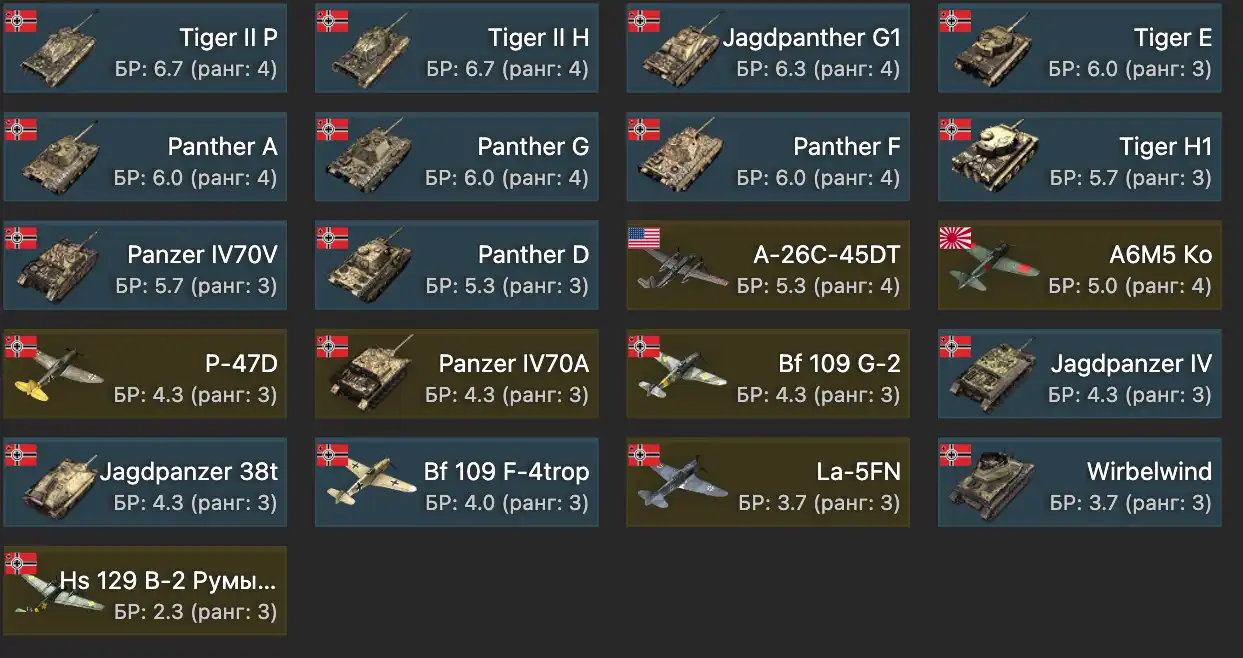1243x658 pixels.
Task: Select the Panther G label
Action: tap(533, 147)
